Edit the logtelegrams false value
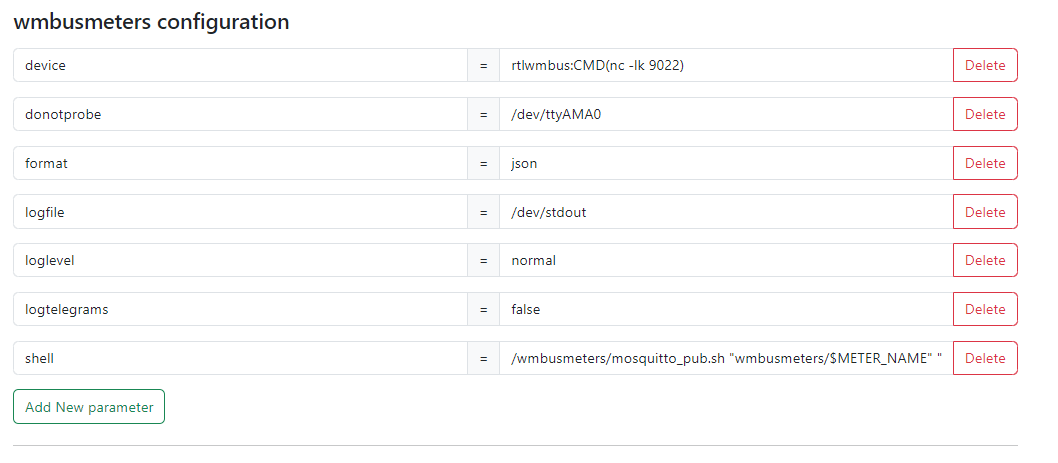 tap(726, 309)
